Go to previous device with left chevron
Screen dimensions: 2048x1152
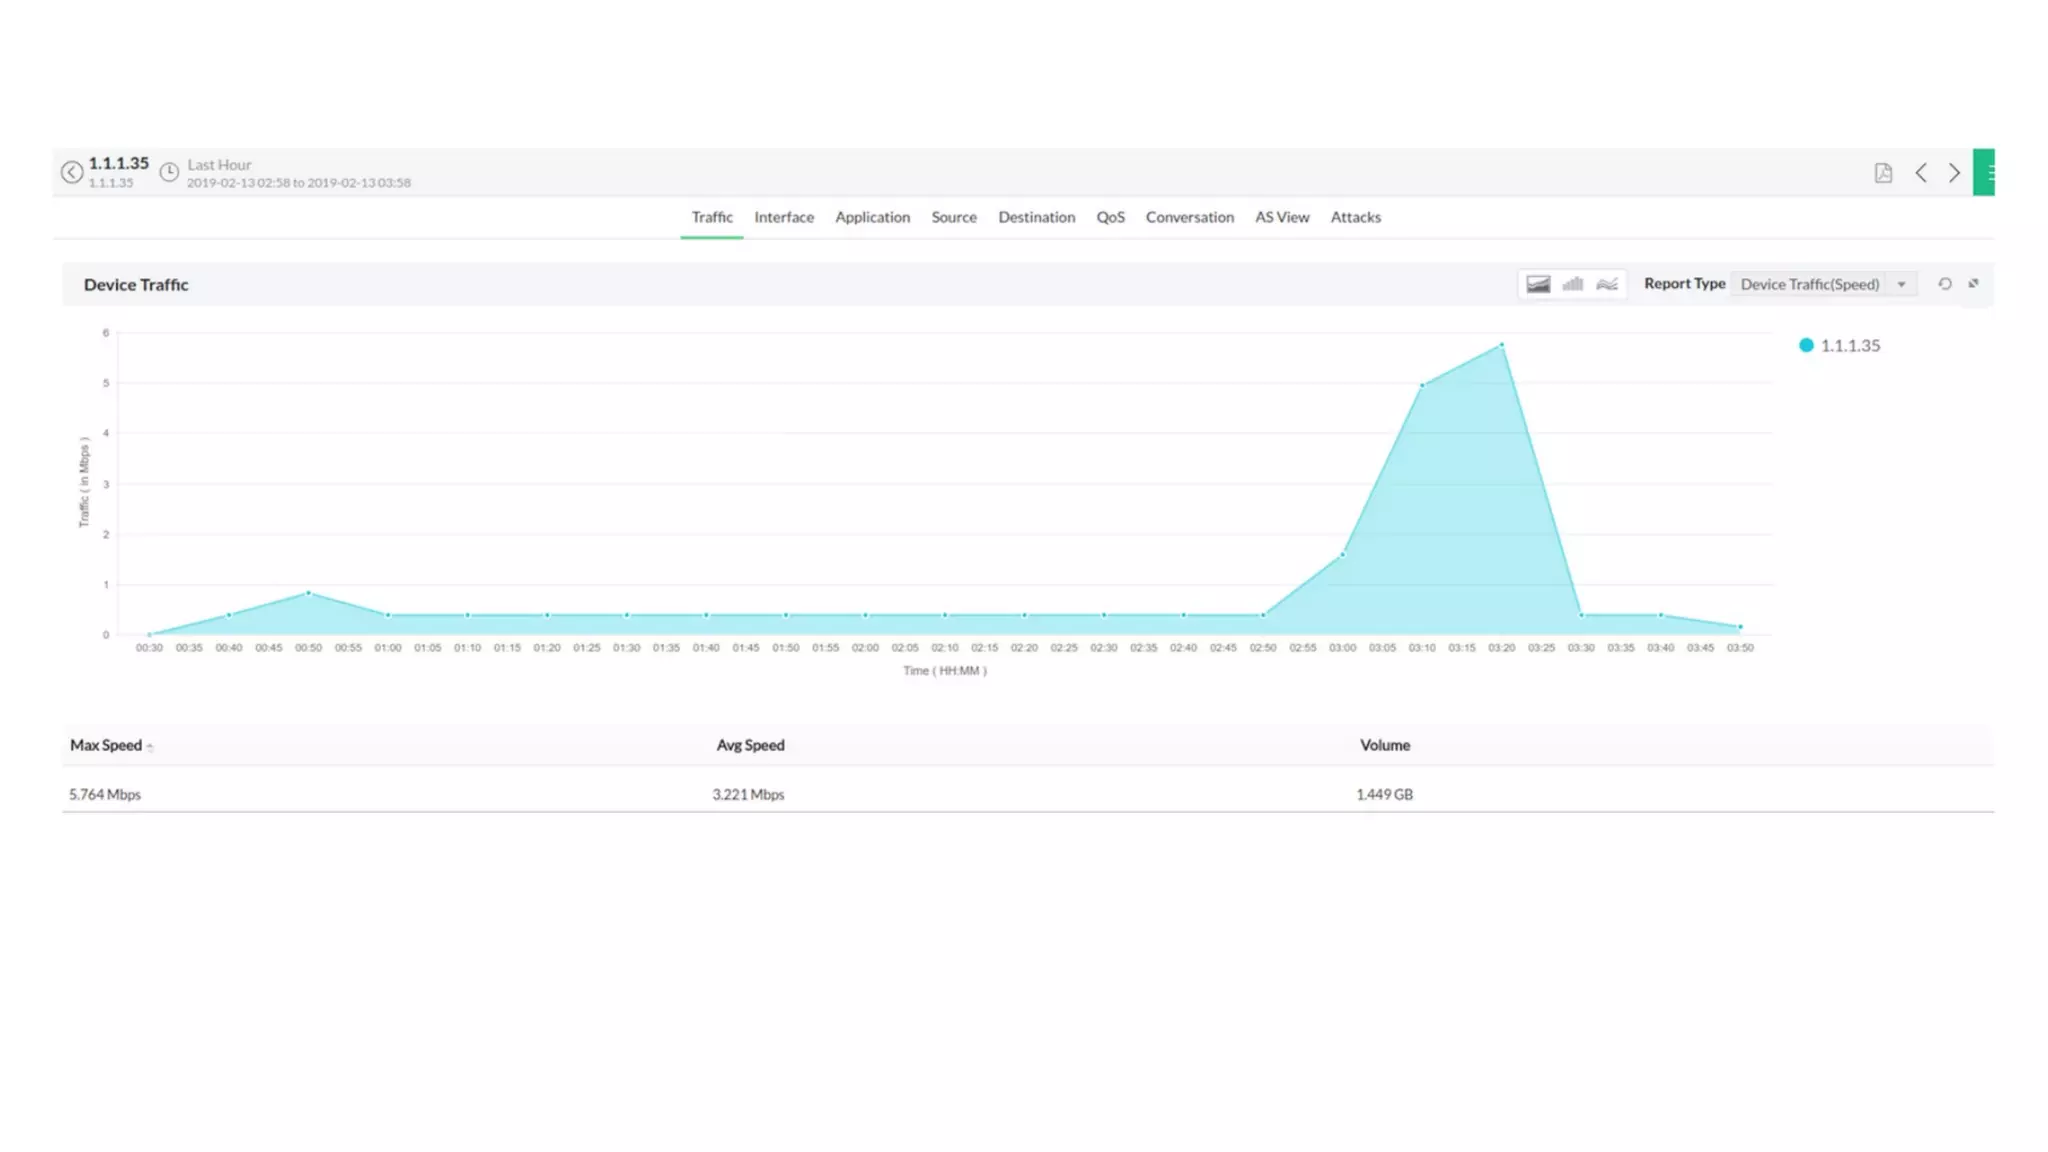click(x=1921, y=173)
